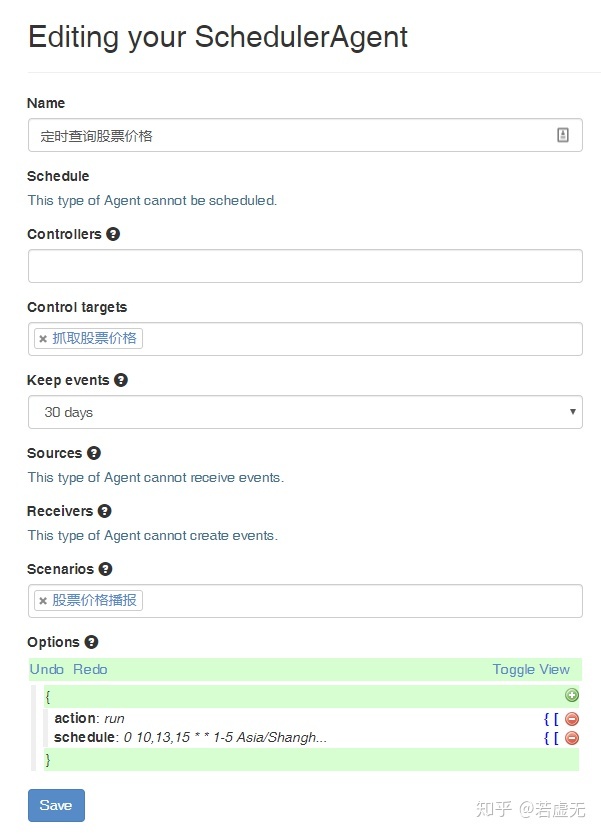
Task: Click the help icon next to Controllers
Action: click(113, 234)
